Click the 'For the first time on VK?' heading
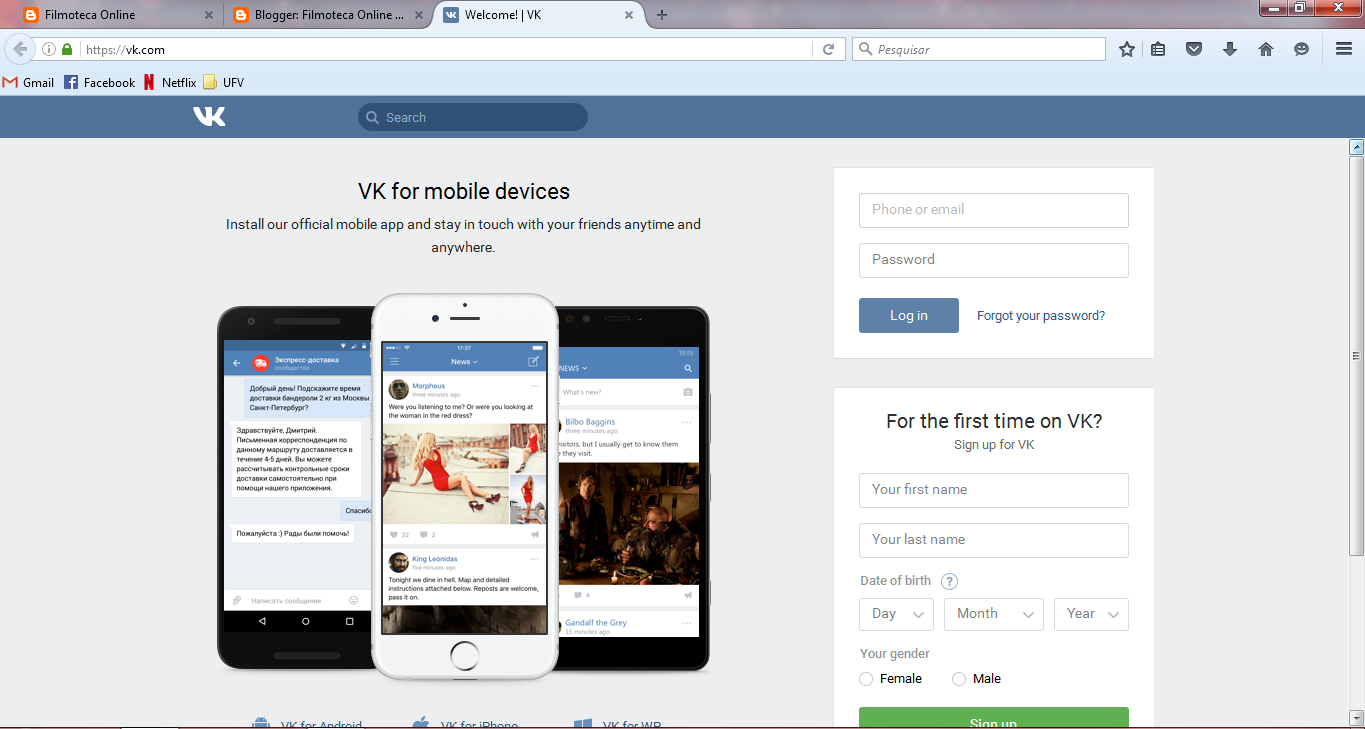1365x729 pixels. click(x=994, y=421)
